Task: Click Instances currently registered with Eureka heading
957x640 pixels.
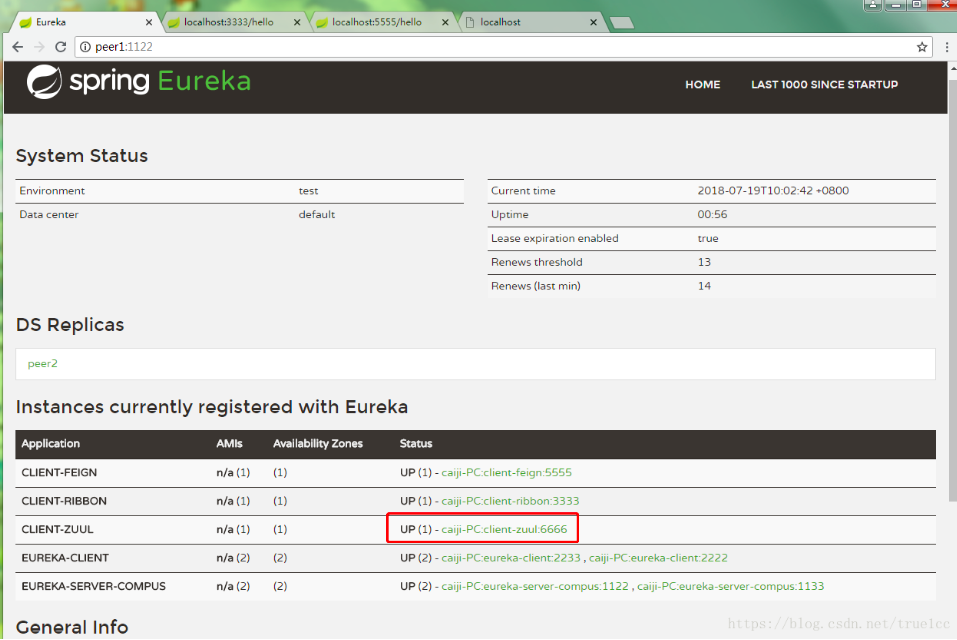Action: pyautogui.click(x=212, y=407)
